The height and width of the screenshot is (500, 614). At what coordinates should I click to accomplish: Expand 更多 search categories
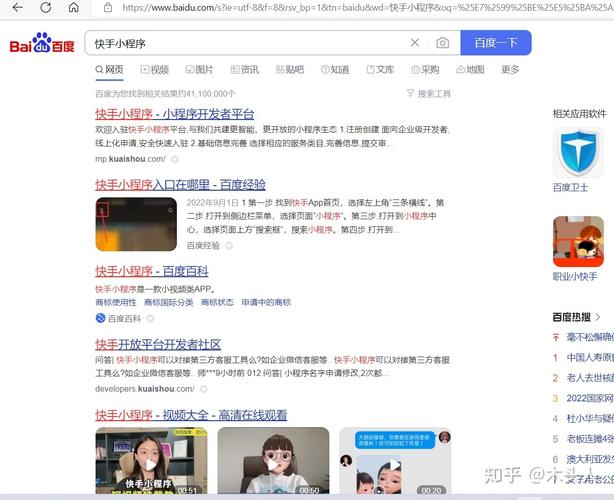[510, 70]
